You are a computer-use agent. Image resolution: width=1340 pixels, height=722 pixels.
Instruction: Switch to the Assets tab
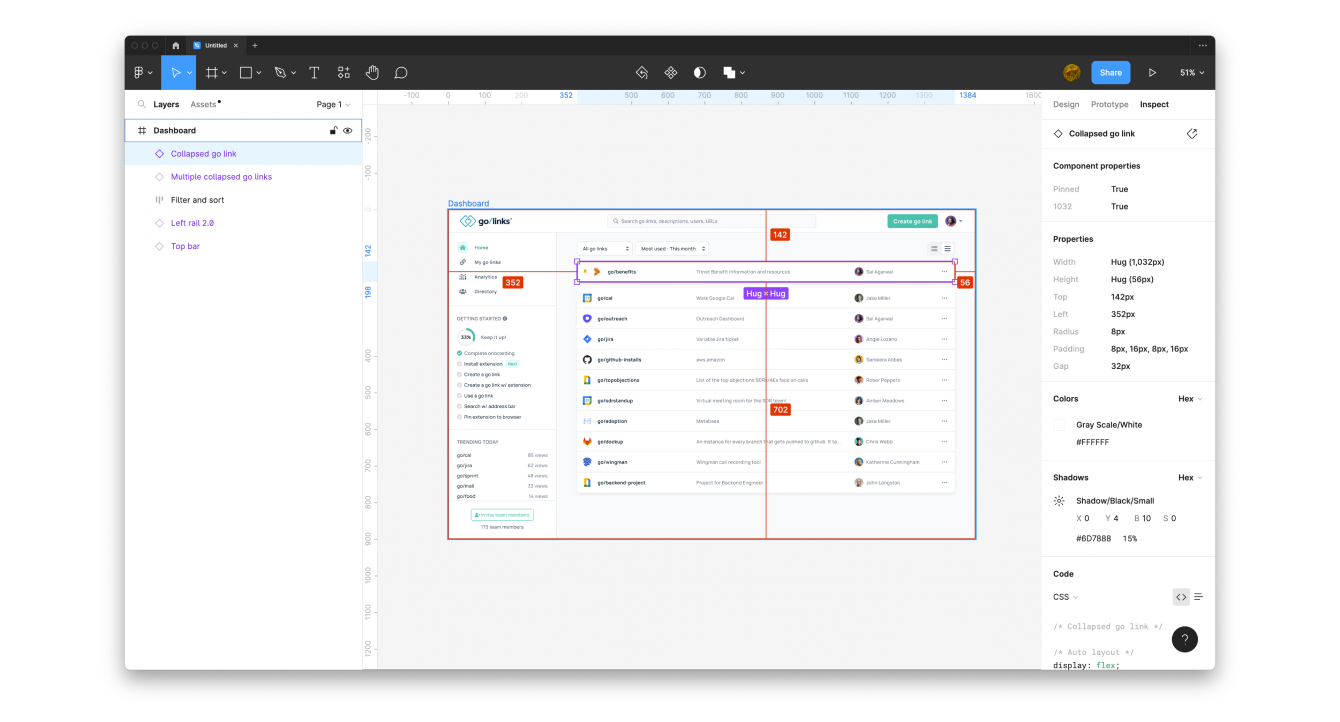point(202,104)
